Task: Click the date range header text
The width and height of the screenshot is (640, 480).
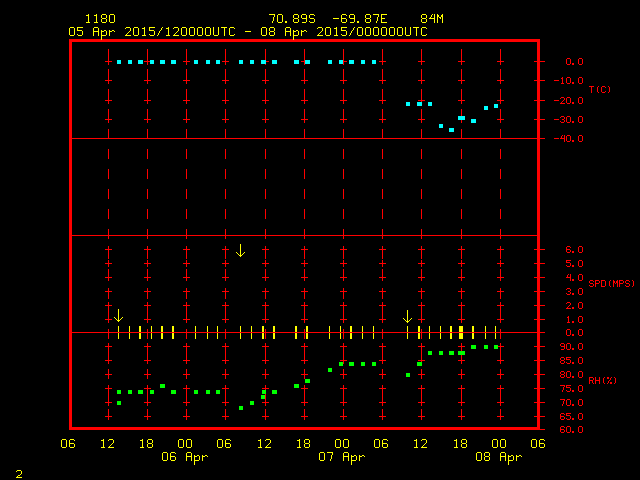Action: click(x=247, y=32)
